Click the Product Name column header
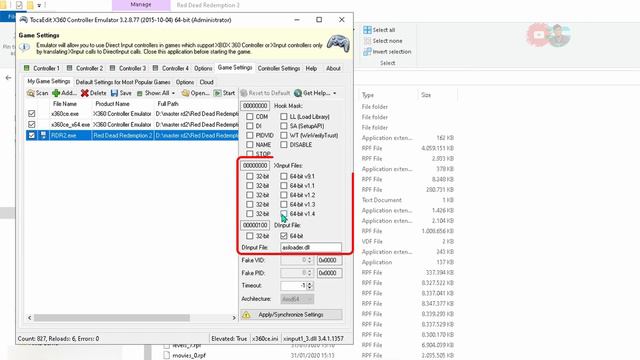640x360 pixels. (112, 104)
